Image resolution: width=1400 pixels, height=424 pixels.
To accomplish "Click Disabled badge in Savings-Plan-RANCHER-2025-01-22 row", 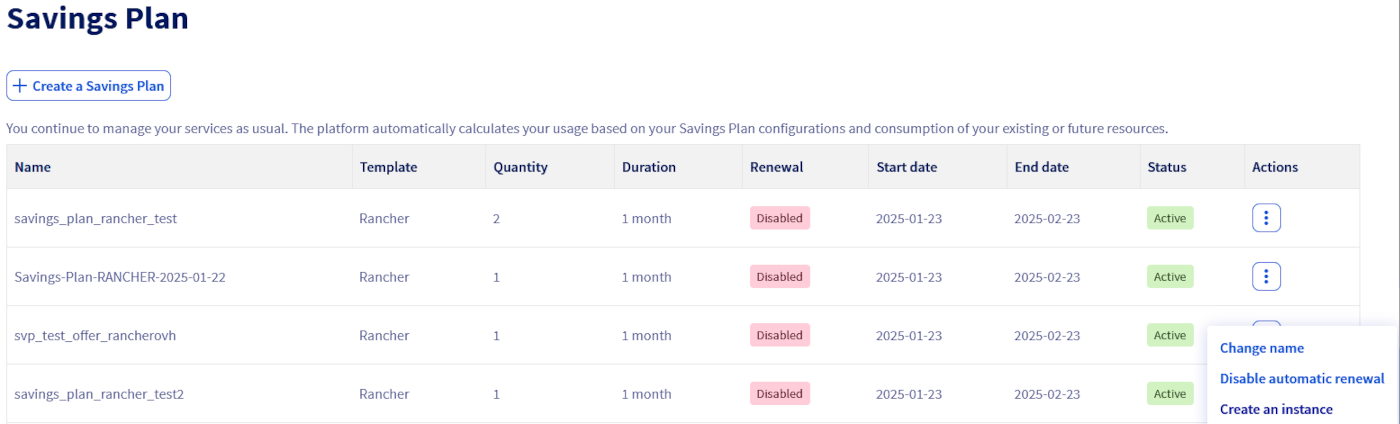I will coord(779,277).
